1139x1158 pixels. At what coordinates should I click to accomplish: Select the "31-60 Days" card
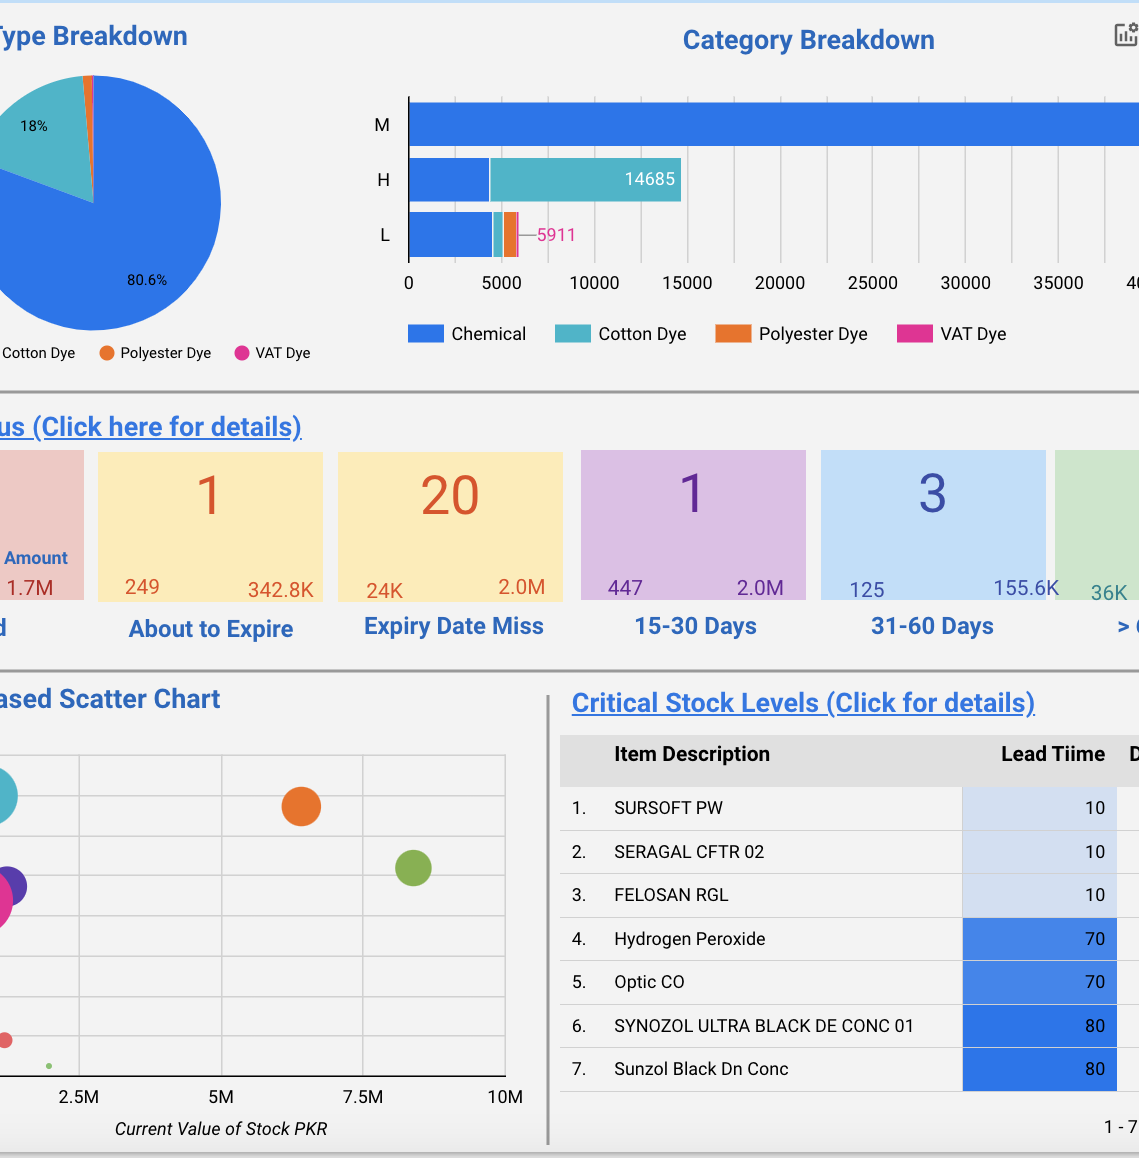click(x=932, y=526)
